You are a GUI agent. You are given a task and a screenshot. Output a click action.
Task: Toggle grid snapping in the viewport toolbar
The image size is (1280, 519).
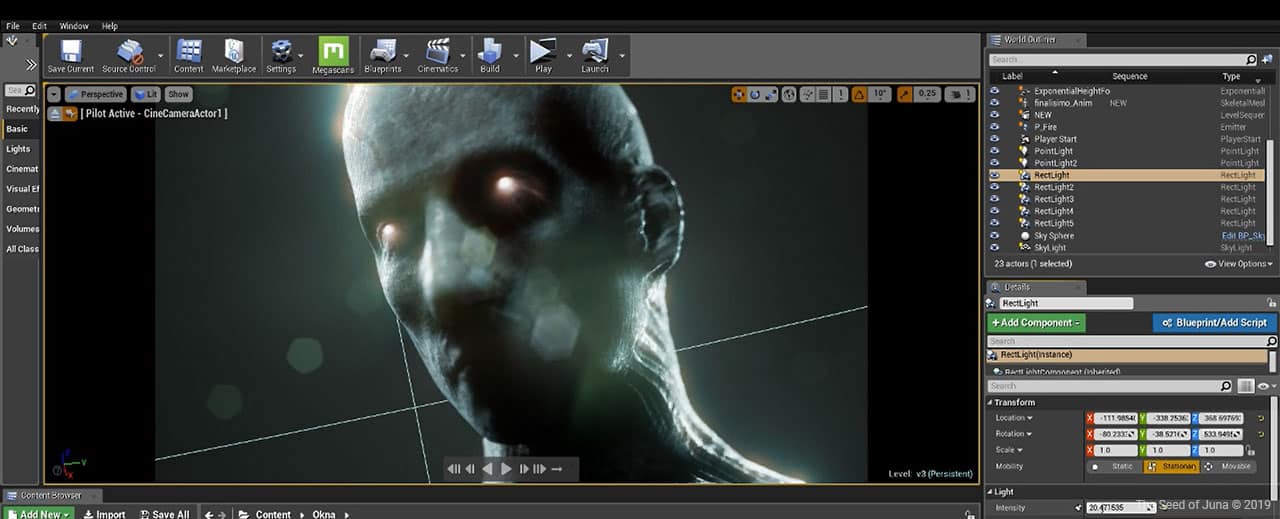pyautogui.click(x=823, y=94)
